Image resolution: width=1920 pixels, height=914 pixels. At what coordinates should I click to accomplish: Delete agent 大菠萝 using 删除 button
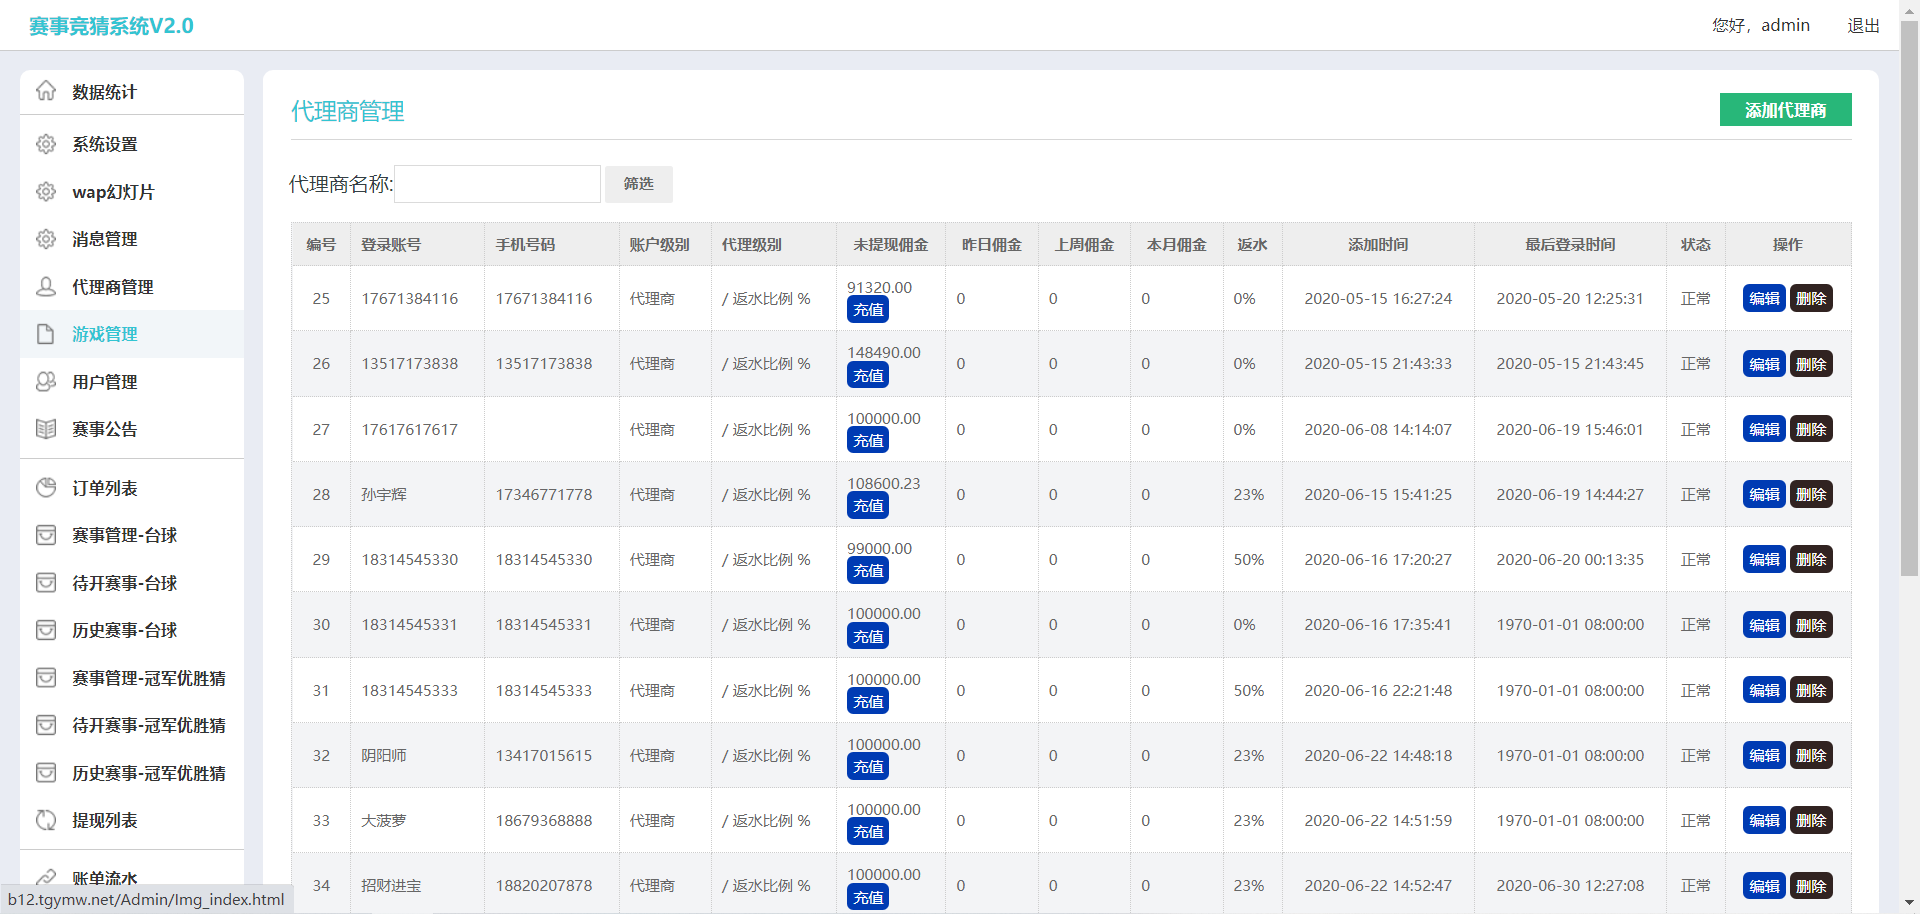point(1810,821)
